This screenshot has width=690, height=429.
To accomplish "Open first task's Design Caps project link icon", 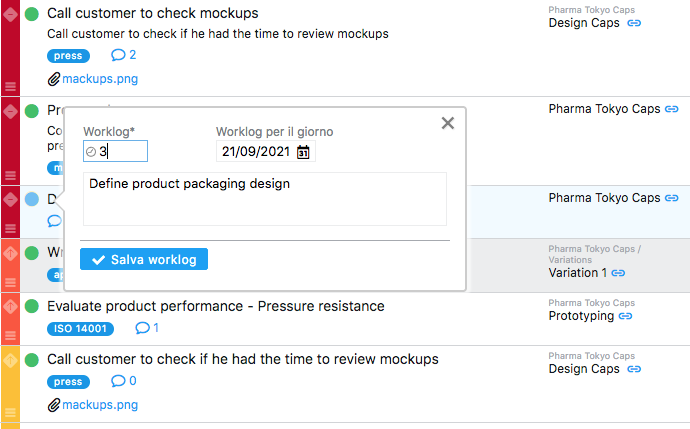I will [x=634, y=23].
